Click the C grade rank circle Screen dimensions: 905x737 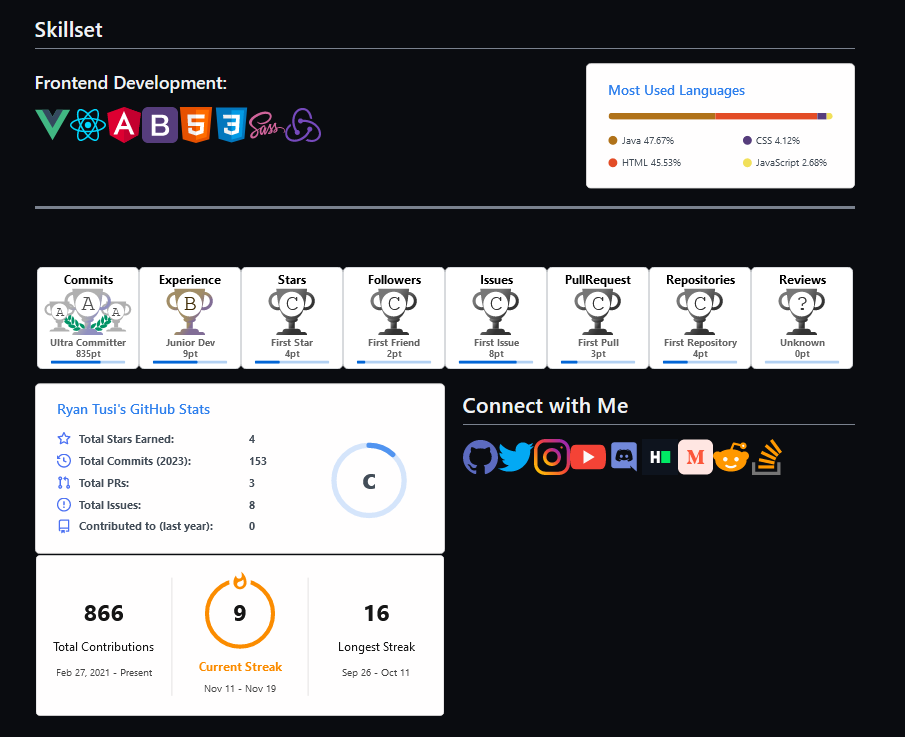[x=369, y=480]
